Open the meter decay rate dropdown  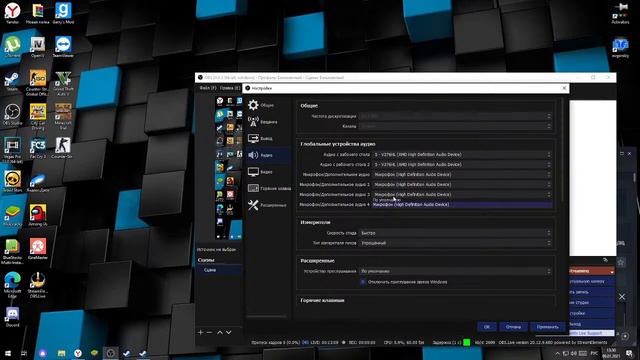coord(455,233)
